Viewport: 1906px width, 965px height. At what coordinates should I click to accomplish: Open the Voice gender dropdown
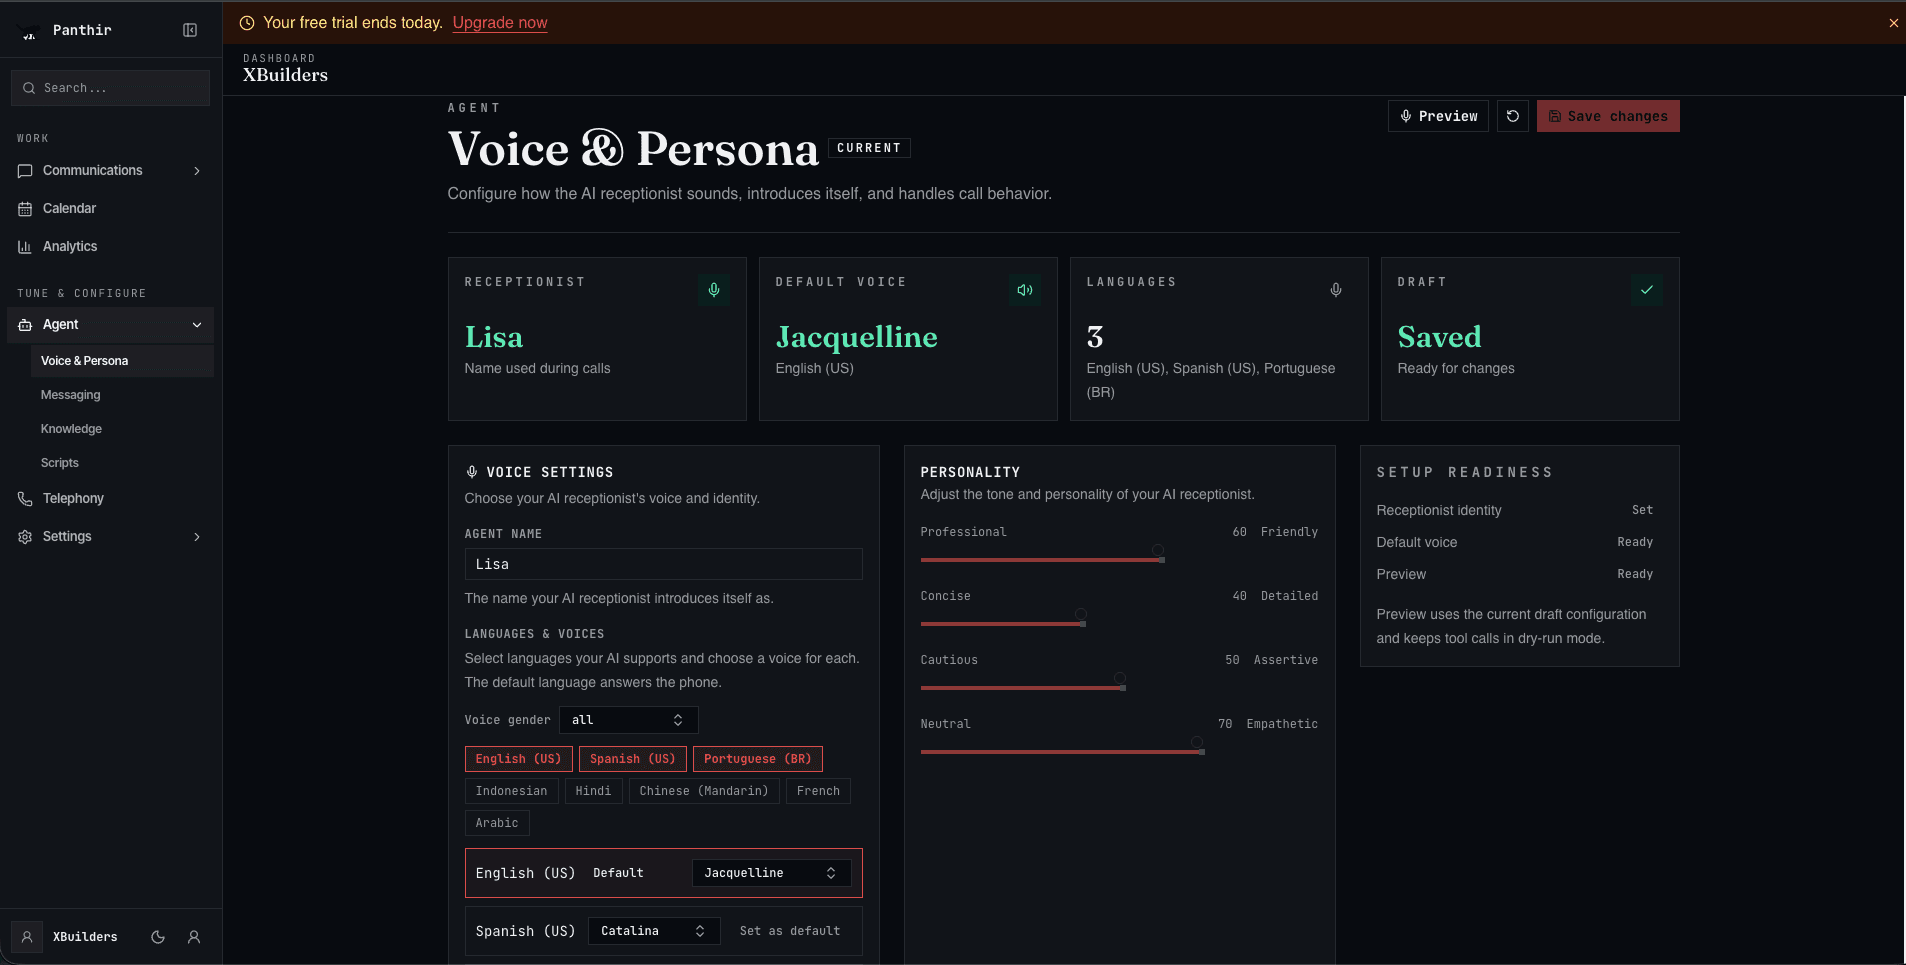(x=628, y=720)
